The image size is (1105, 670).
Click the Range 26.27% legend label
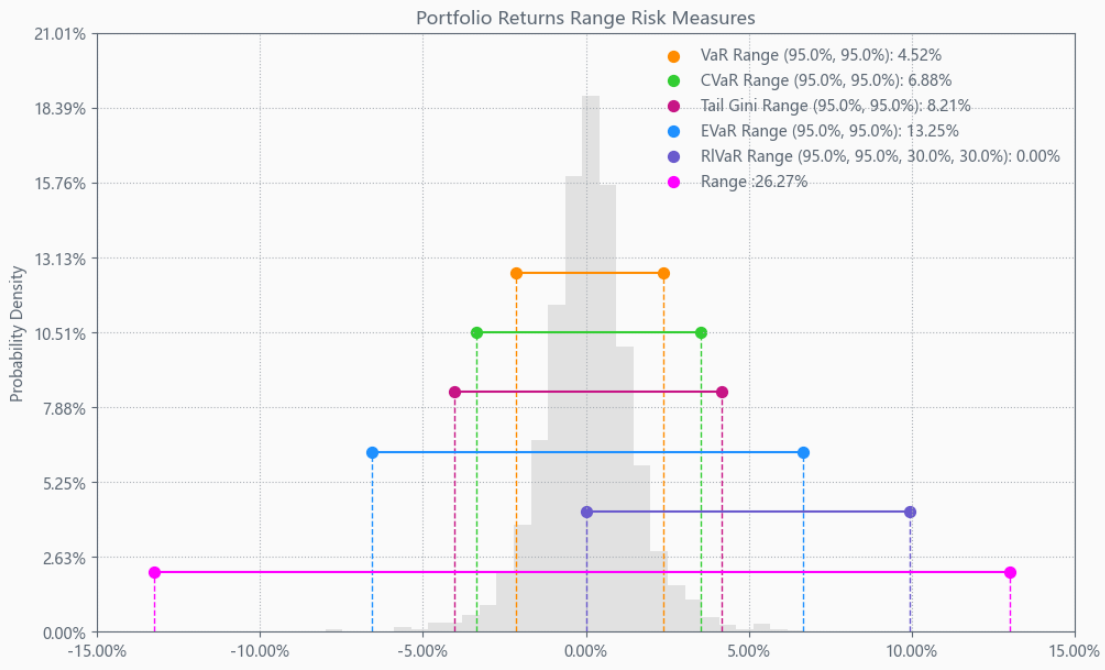pyautogui.click(x=754, y=182)
